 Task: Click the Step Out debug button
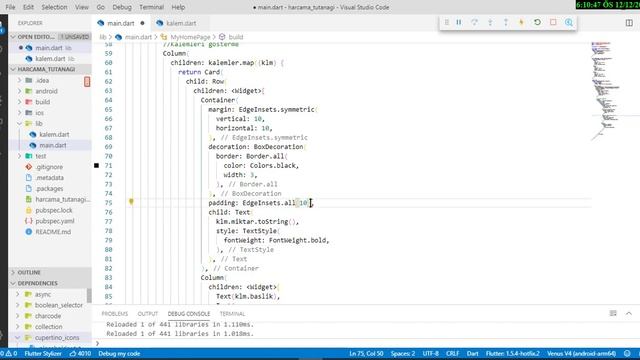click(506, 22)
